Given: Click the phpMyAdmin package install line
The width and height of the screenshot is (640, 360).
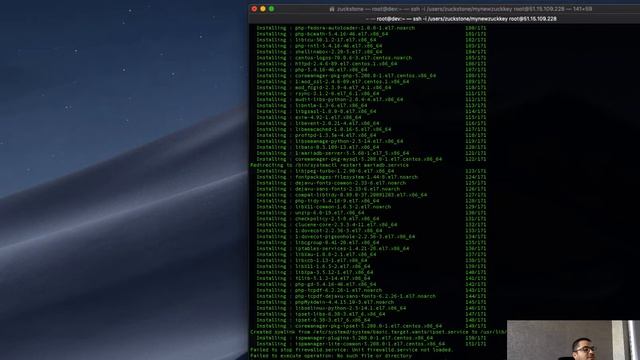Looking at the screenshot, I should coord(371,302).
